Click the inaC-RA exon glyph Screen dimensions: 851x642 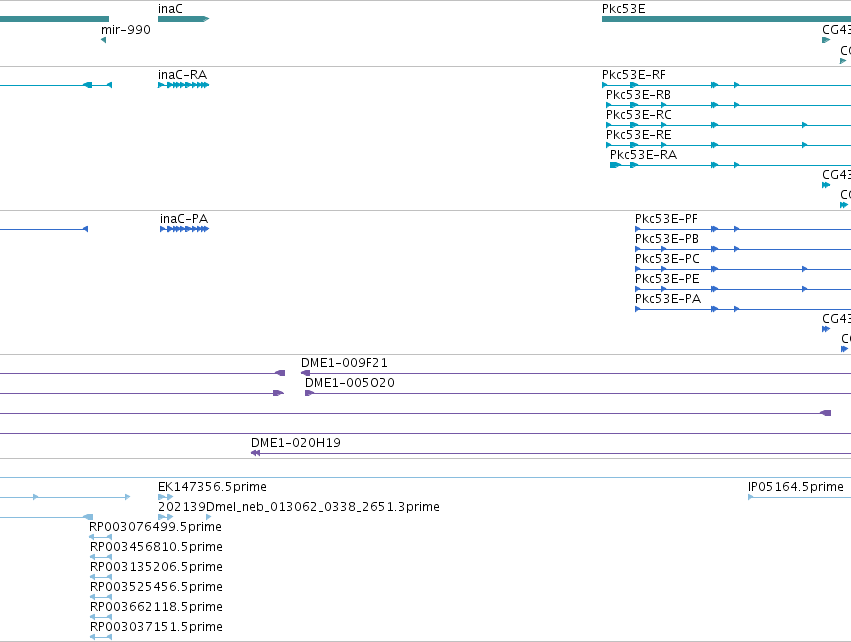click(x=183, y=85)
